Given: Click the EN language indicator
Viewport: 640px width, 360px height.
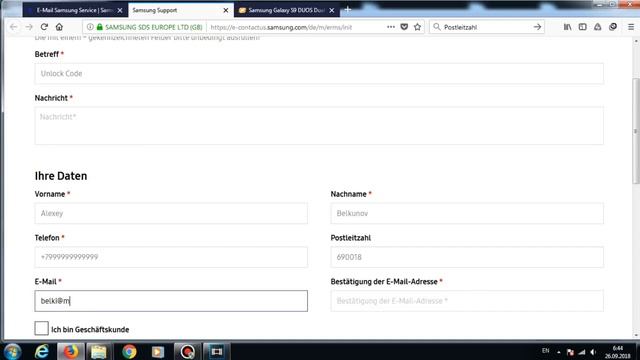Looking at the screenshot, I should [545, 351].
